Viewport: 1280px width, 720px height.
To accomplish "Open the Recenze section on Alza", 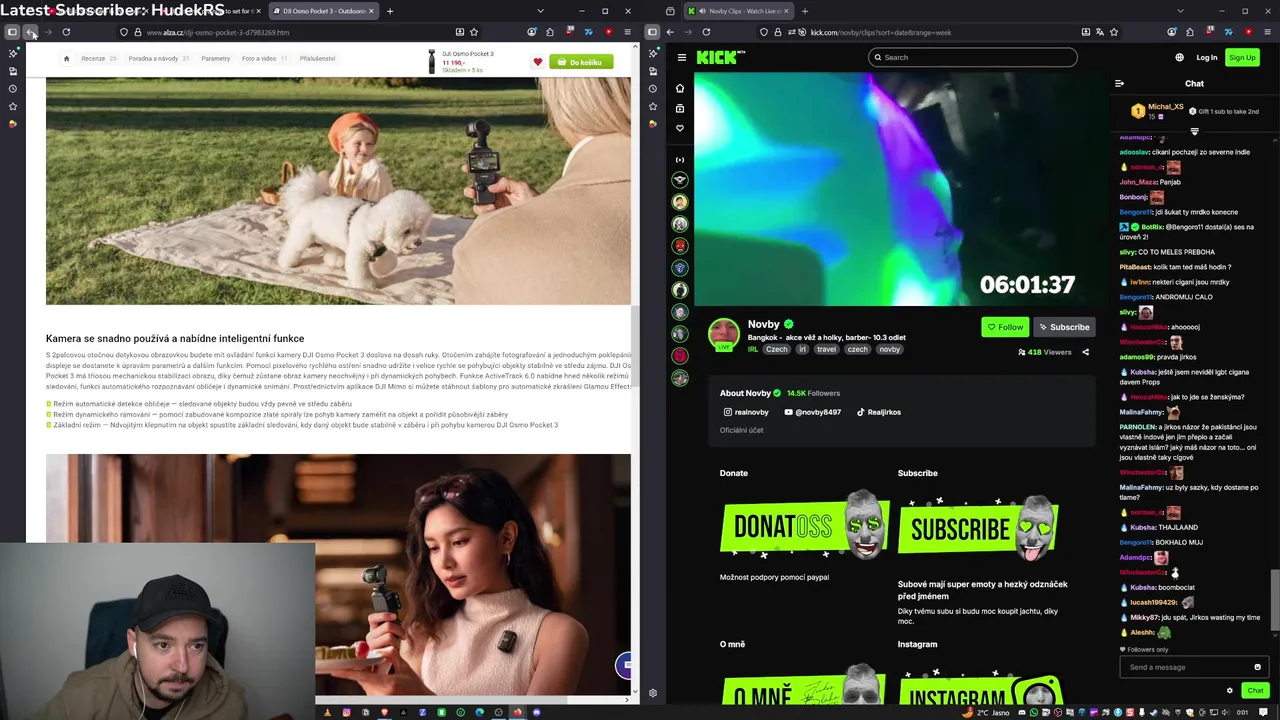I will coord(99,58).
